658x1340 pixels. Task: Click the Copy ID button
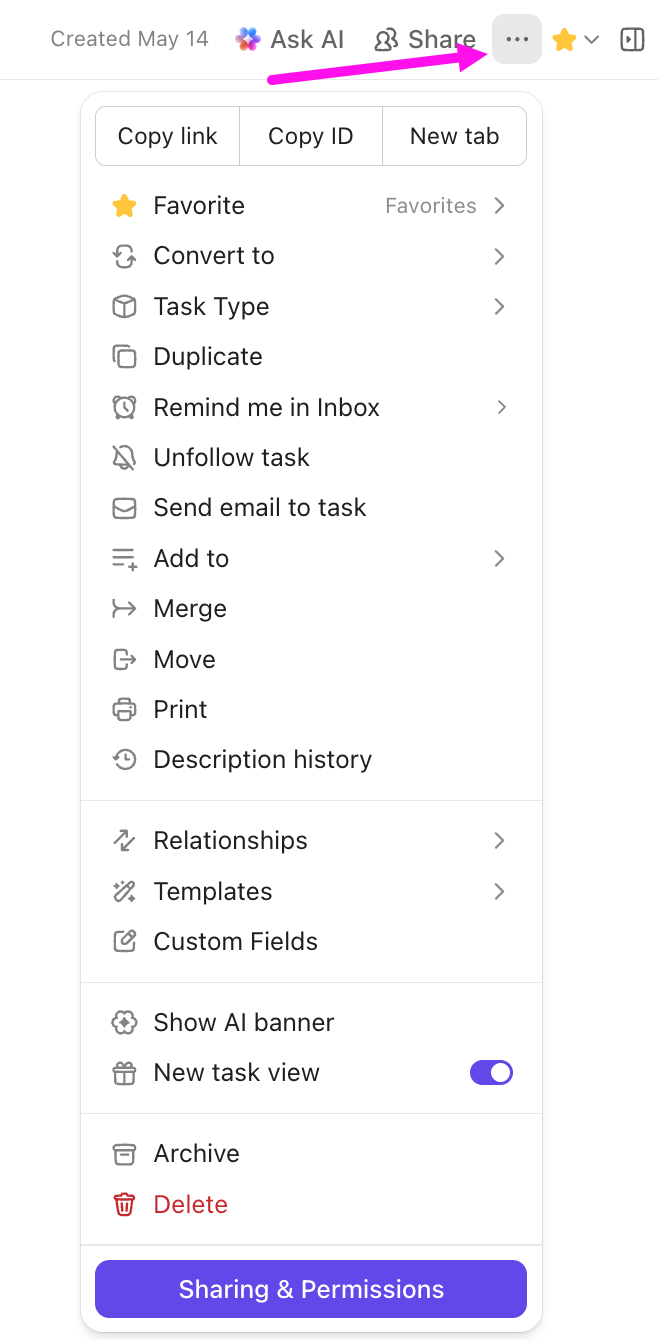[x=310, y=136]
